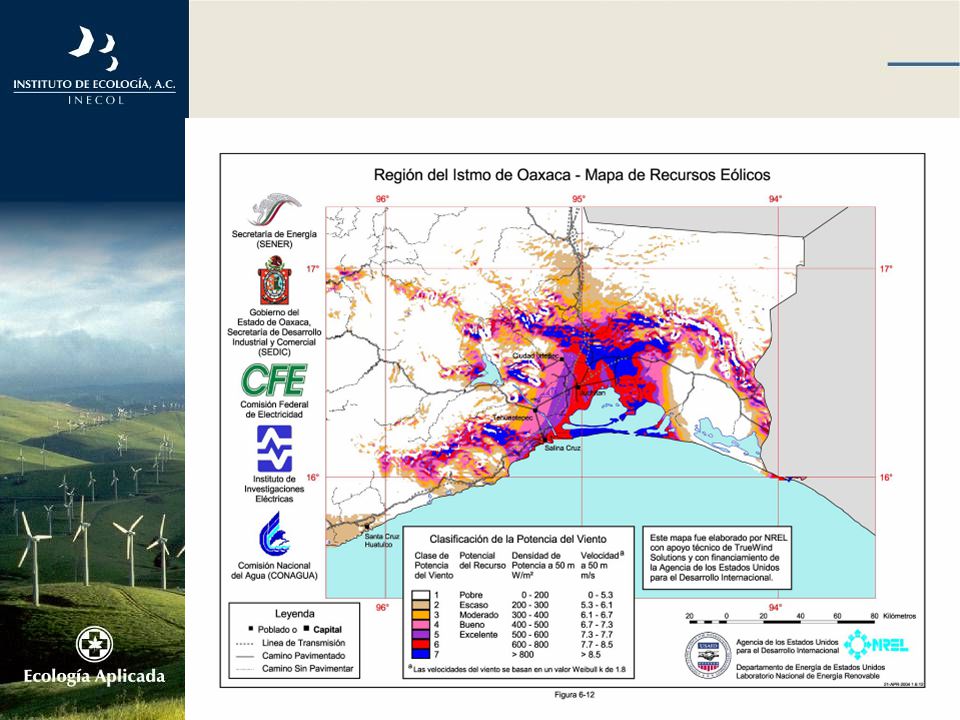Click the '17°' latitude label at left
960x720 pixels.
coord(313,269)
